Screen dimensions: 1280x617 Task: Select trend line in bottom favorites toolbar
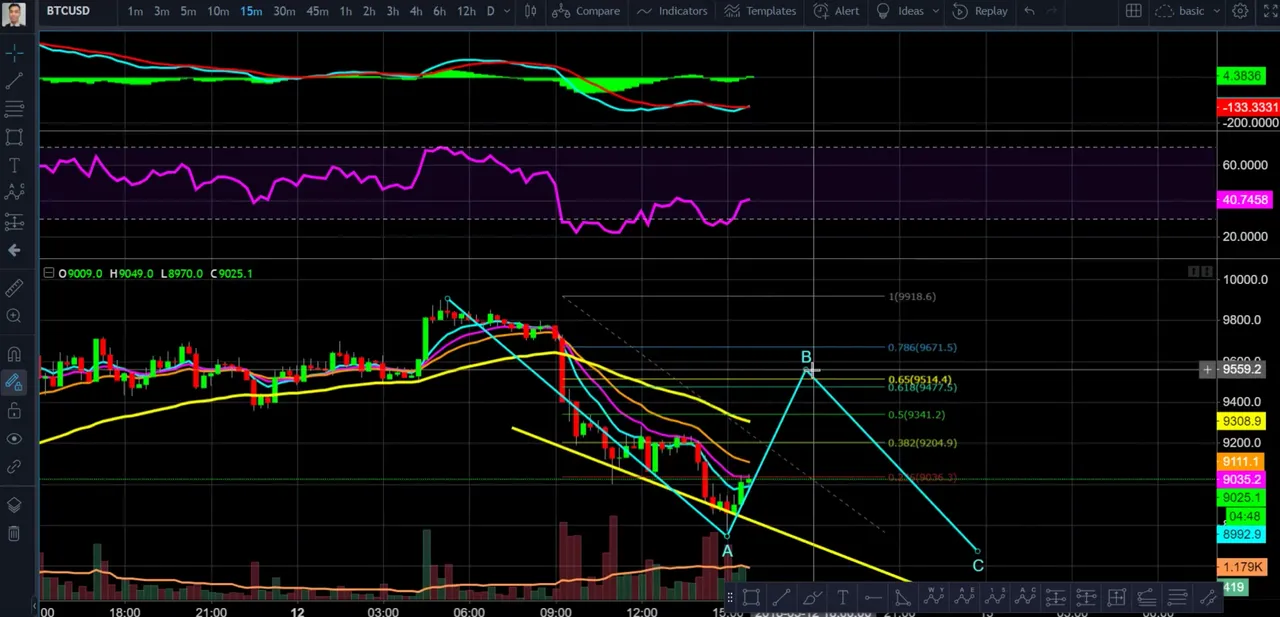coord(781,598)
